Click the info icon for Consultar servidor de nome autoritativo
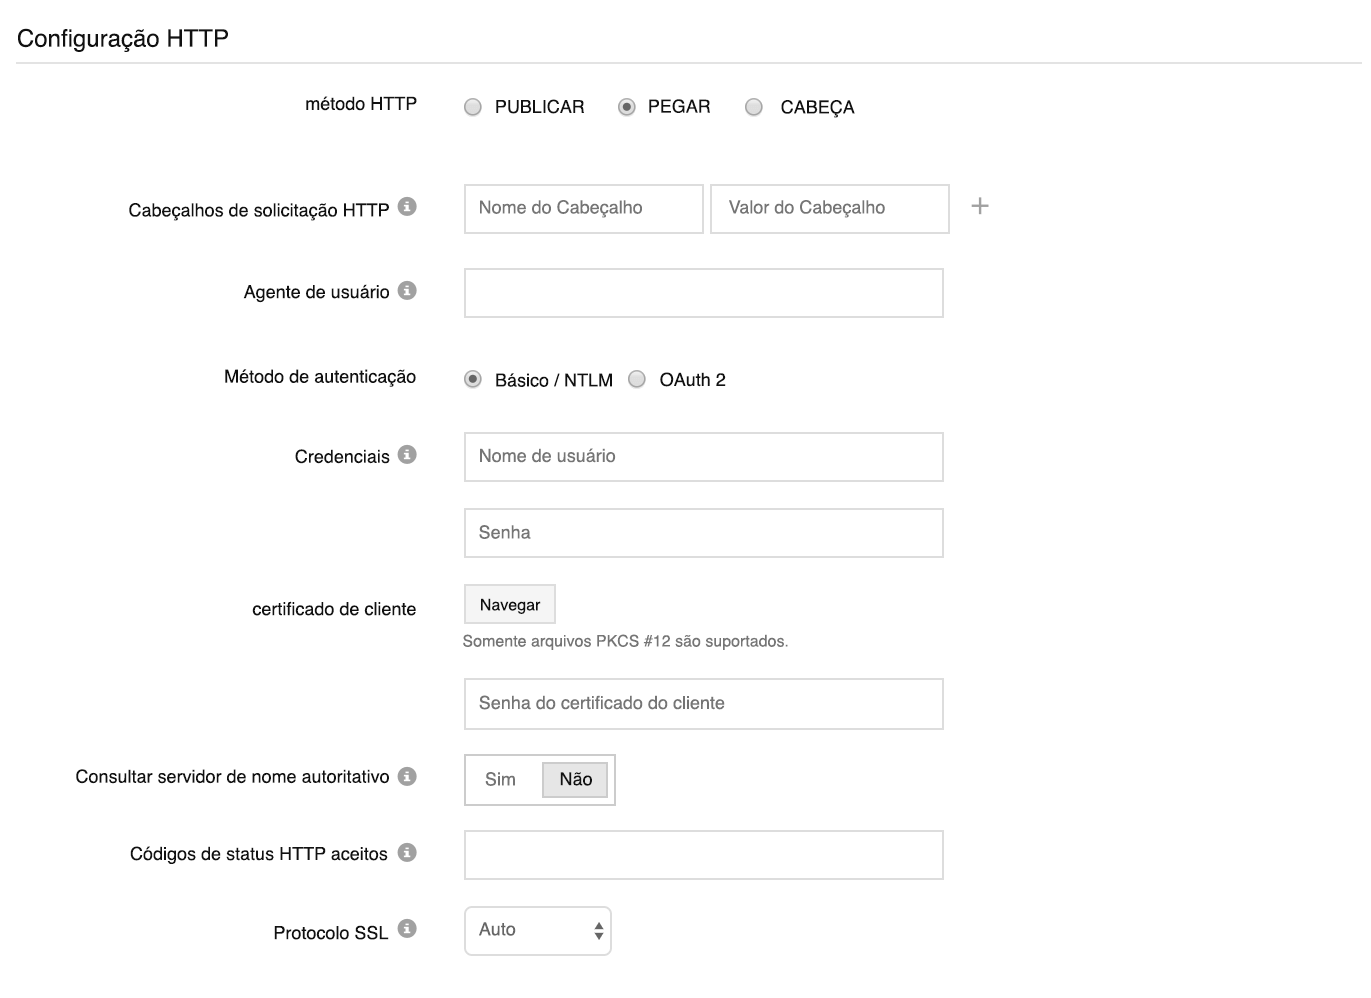This screenshot has height=998, width=1371. coord(407,775)
